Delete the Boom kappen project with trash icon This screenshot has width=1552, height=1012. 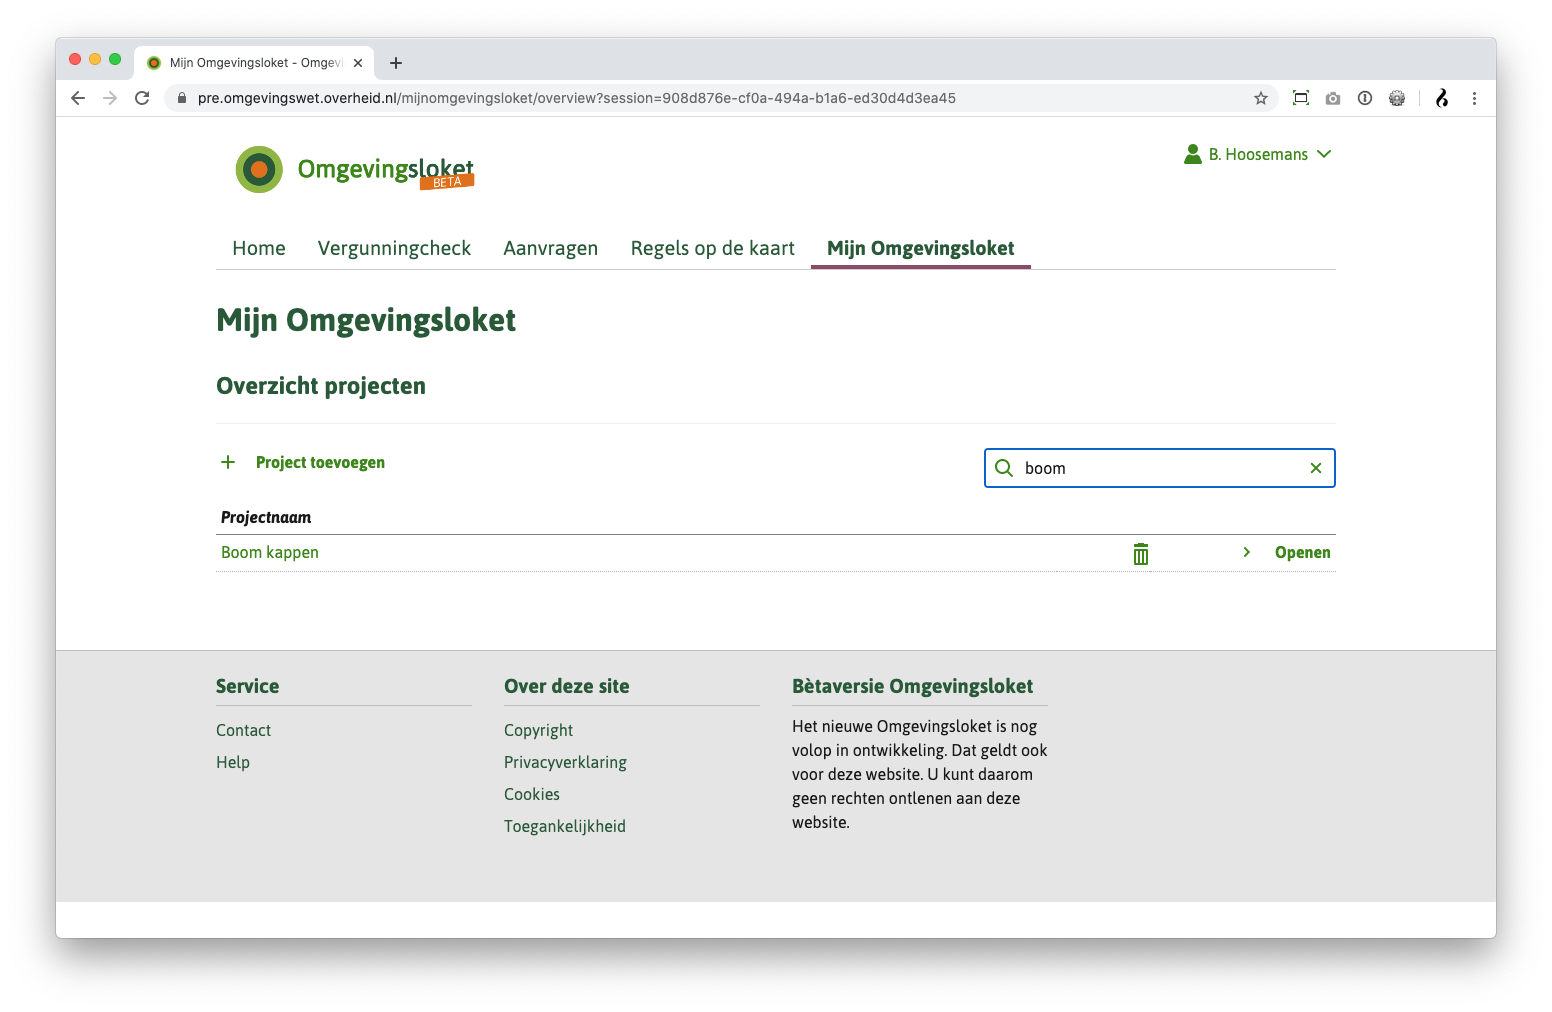tap(1141, 554)
